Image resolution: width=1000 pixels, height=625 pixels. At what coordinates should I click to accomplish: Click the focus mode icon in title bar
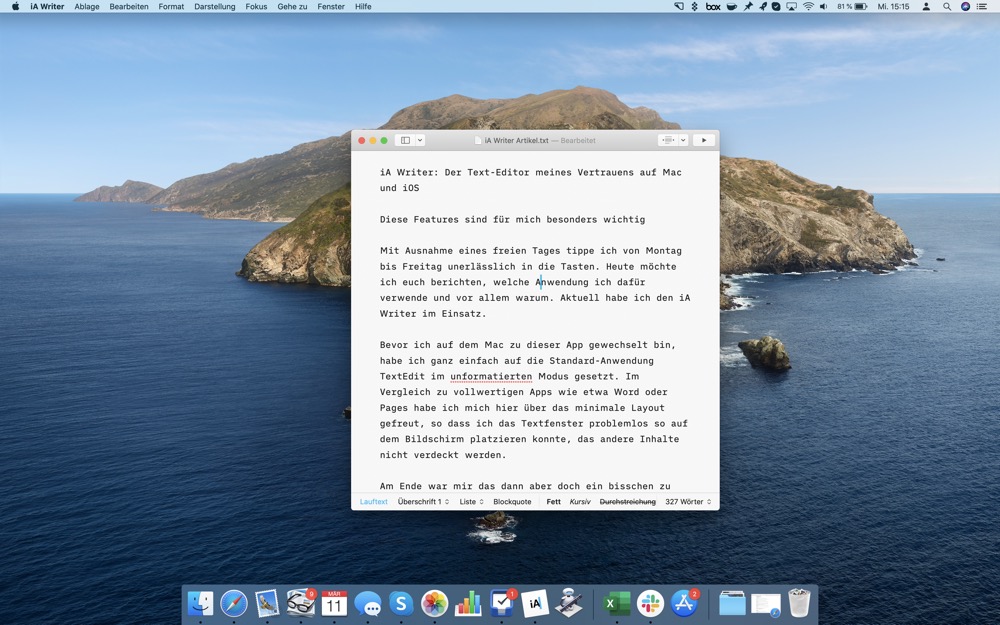(668, 141)
